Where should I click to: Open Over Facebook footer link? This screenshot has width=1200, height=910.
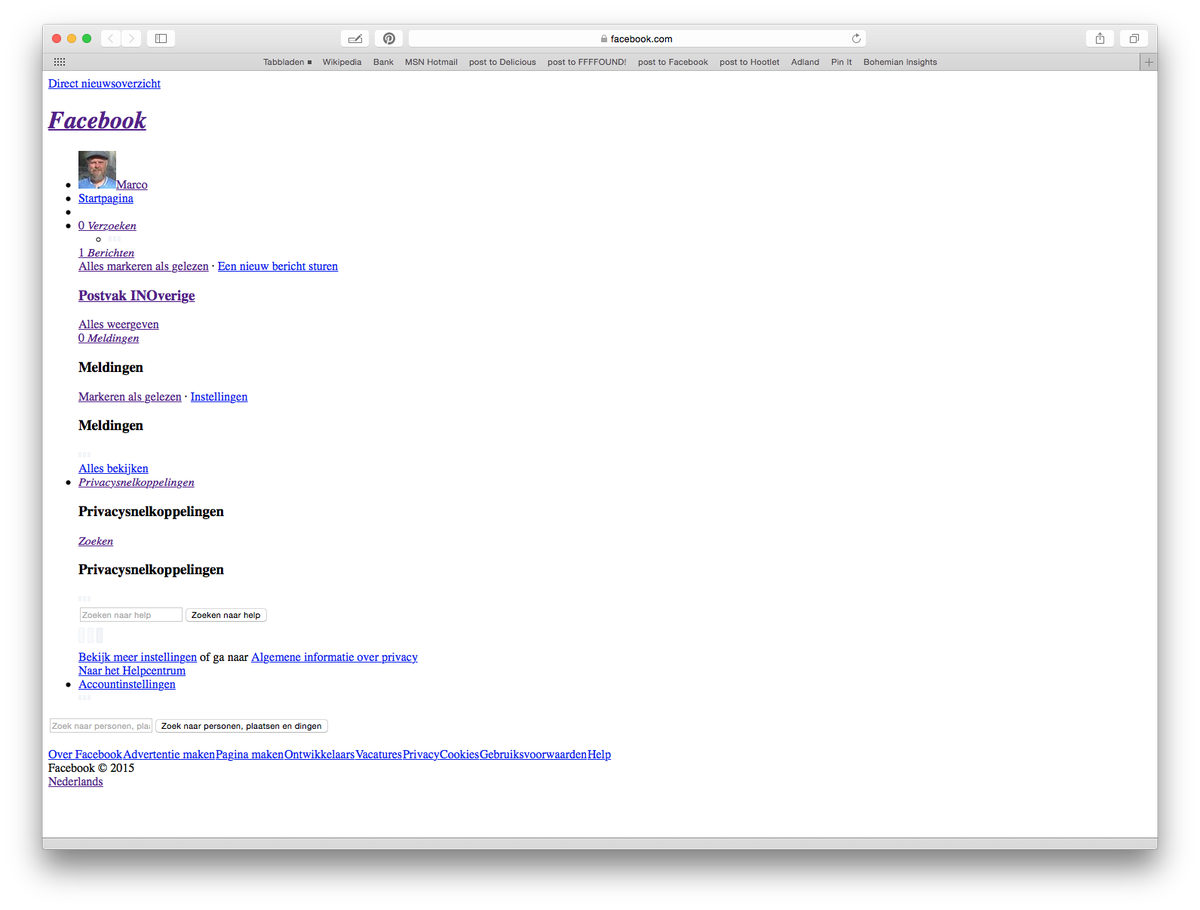pos(85,755)
